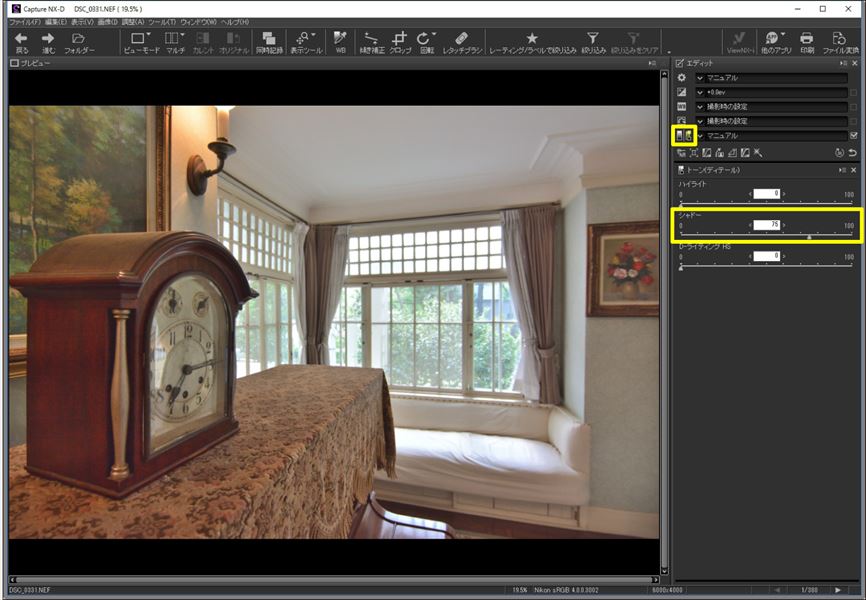
Task: Toggle the checkbox on the first 撮影時の設定 row
Action: point(854,107)
